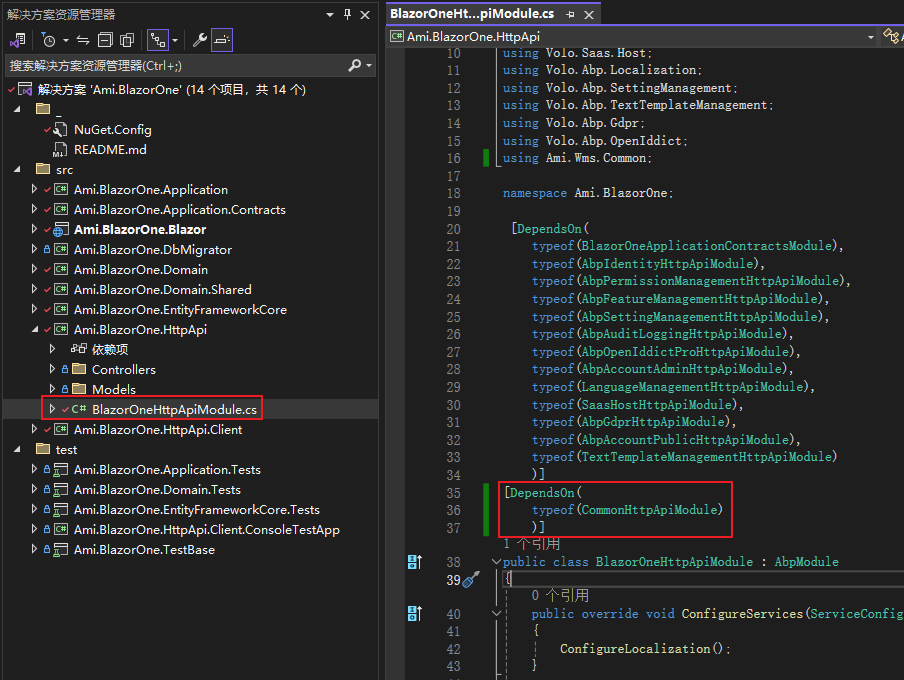Collapse the Ami.BlazorOne.HttpApi project node
904x680 pixels.
(x=34, y=329)
